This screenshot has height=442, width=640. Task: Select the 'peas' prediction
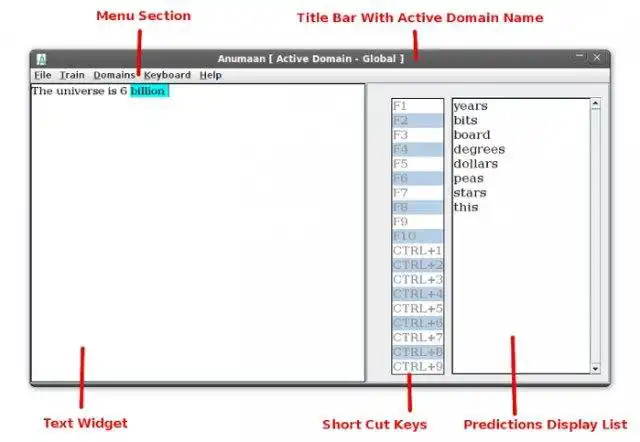coord(468,178)
